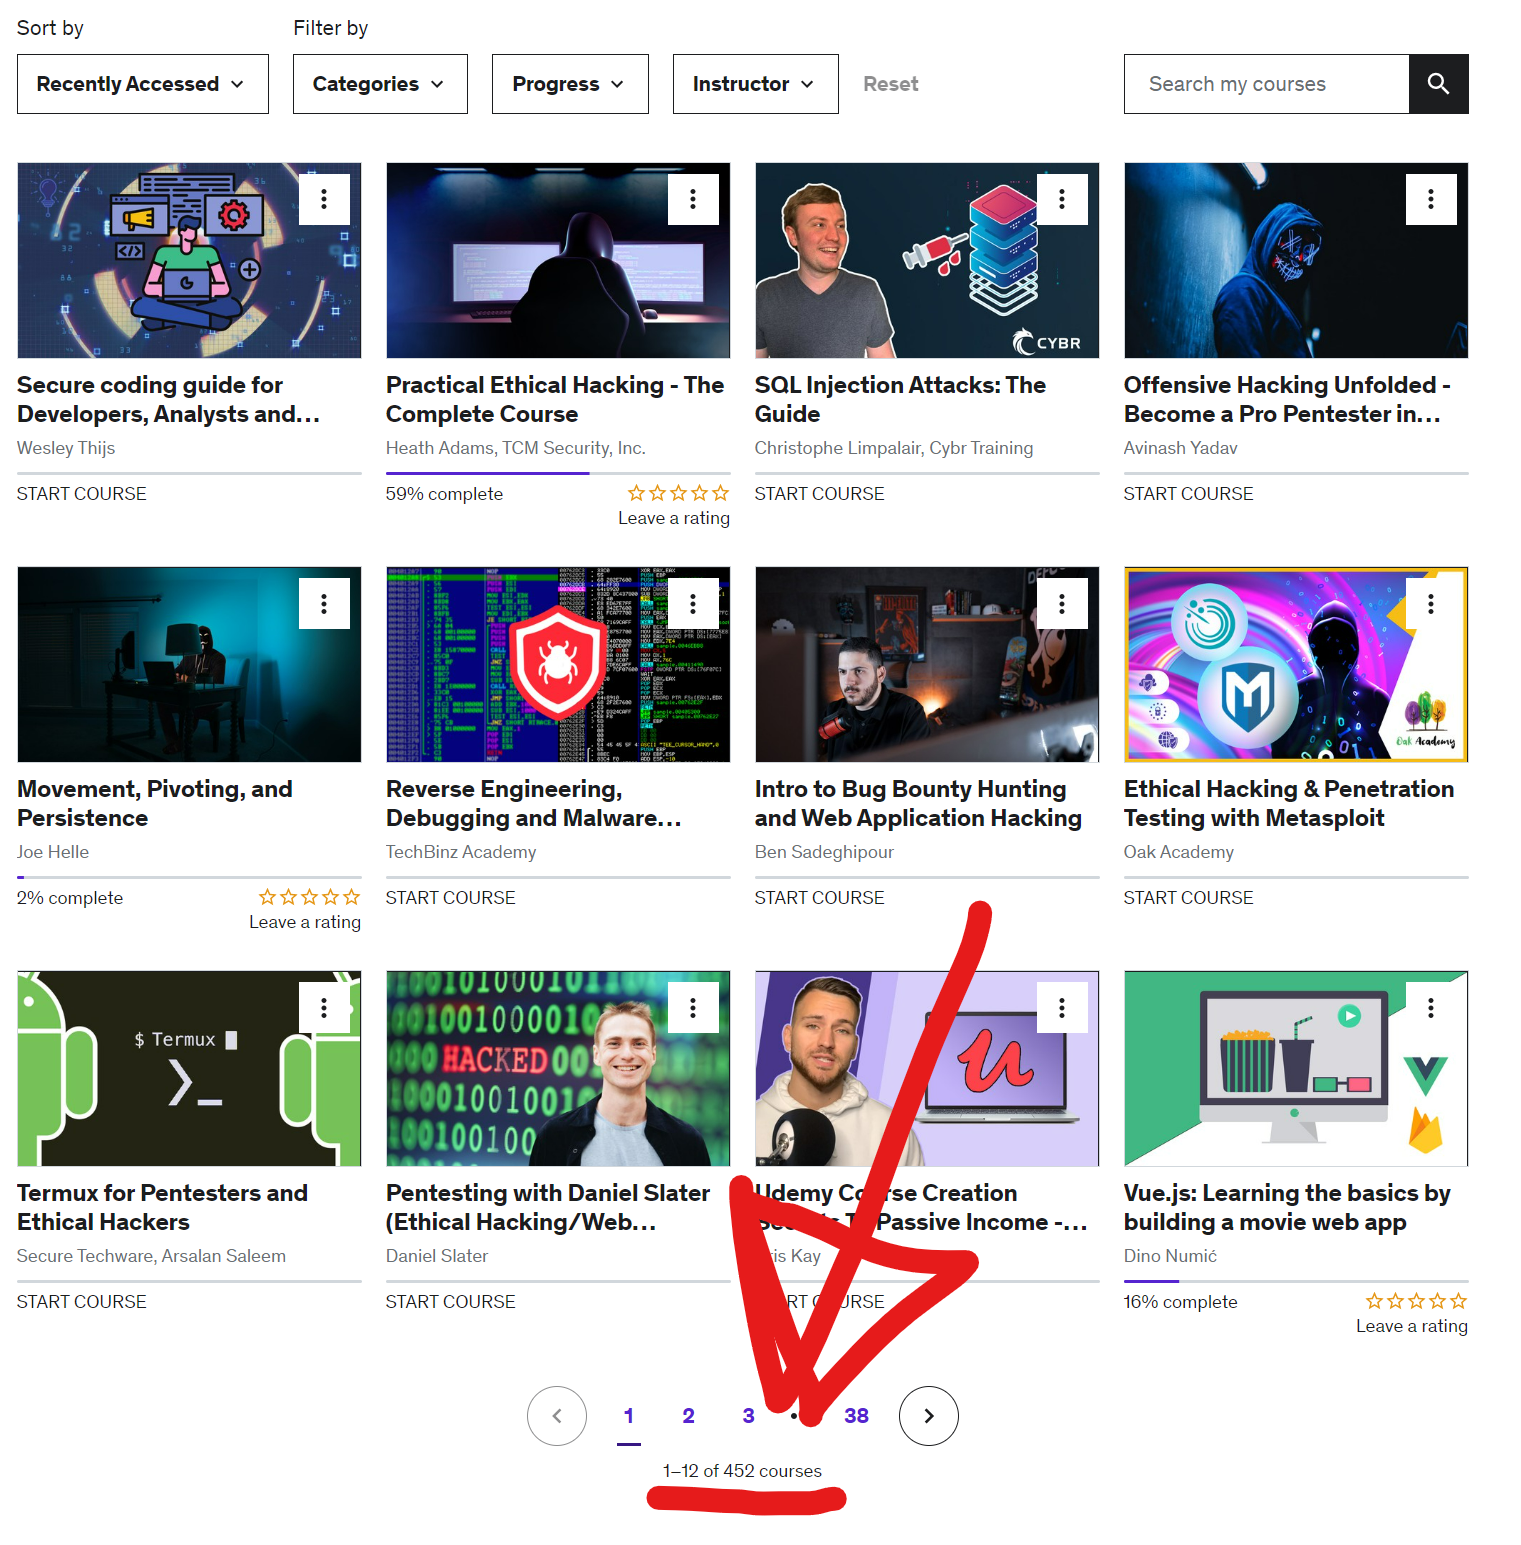Open Practical Ethical Hacking thumbnail
The height and width of the screenshot is (1545, 1521).
(558, 260)
